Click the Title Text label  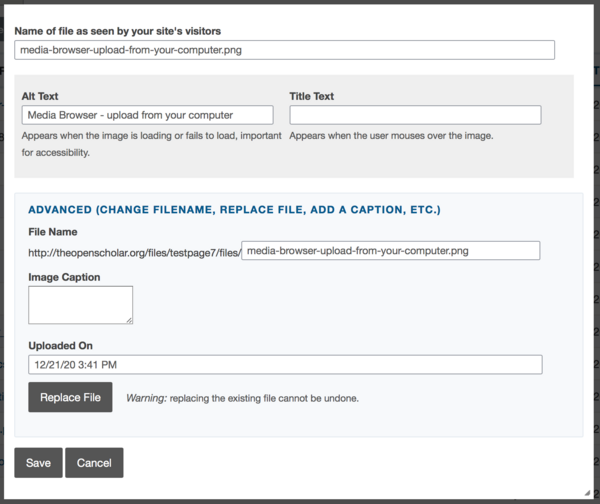[312, 96]
